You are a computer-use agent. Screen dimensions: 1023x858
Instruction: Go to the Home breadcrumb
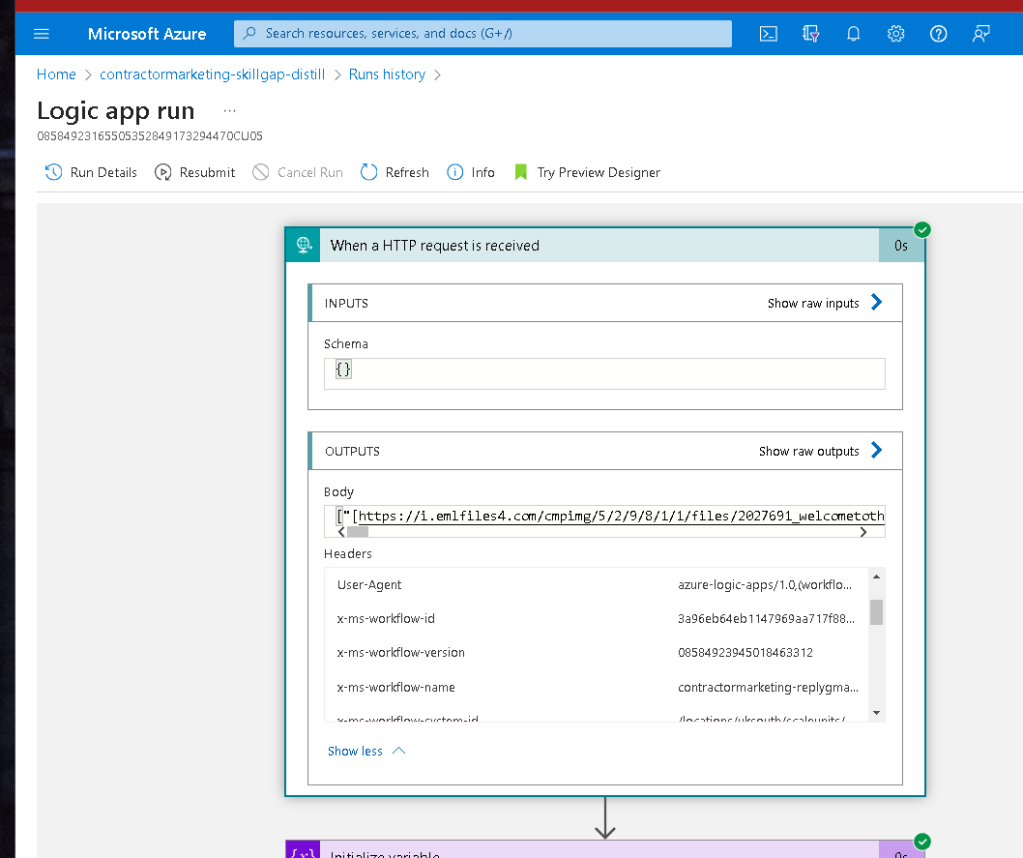(x=56, y=74)
